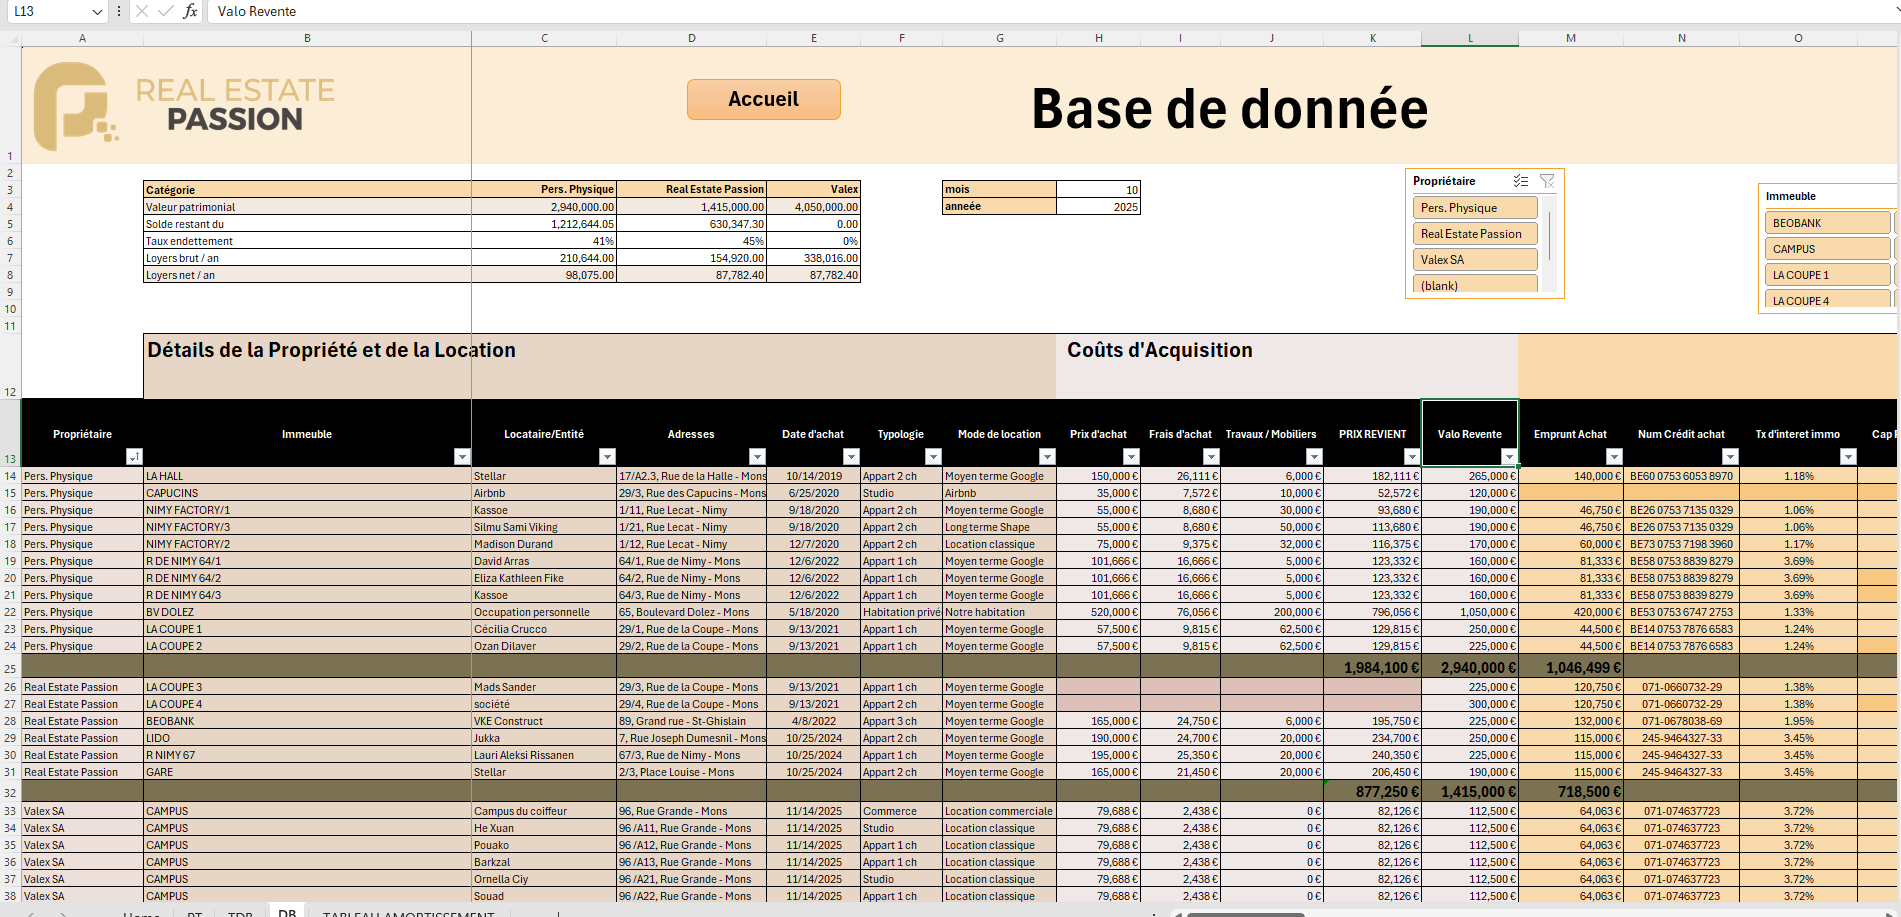Toggle Real Estate Passion in the Propriétaire slicer
The image size is (1901, 917).
click(1475, 234)
